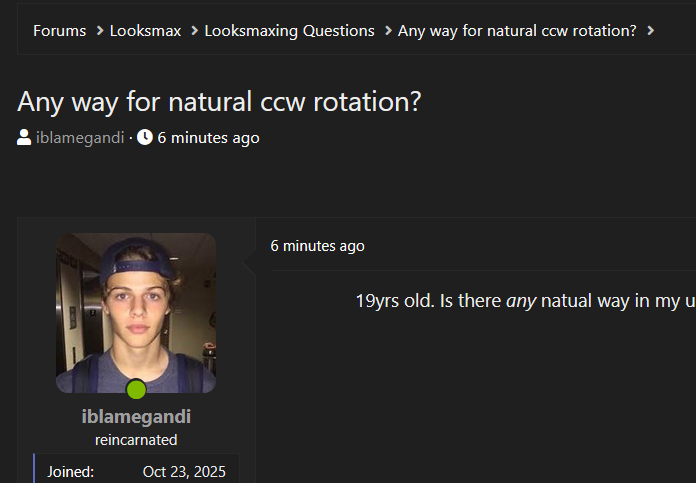
Task: Click the iblamegandi username below the avatar
Action: (x=136, y=416)
